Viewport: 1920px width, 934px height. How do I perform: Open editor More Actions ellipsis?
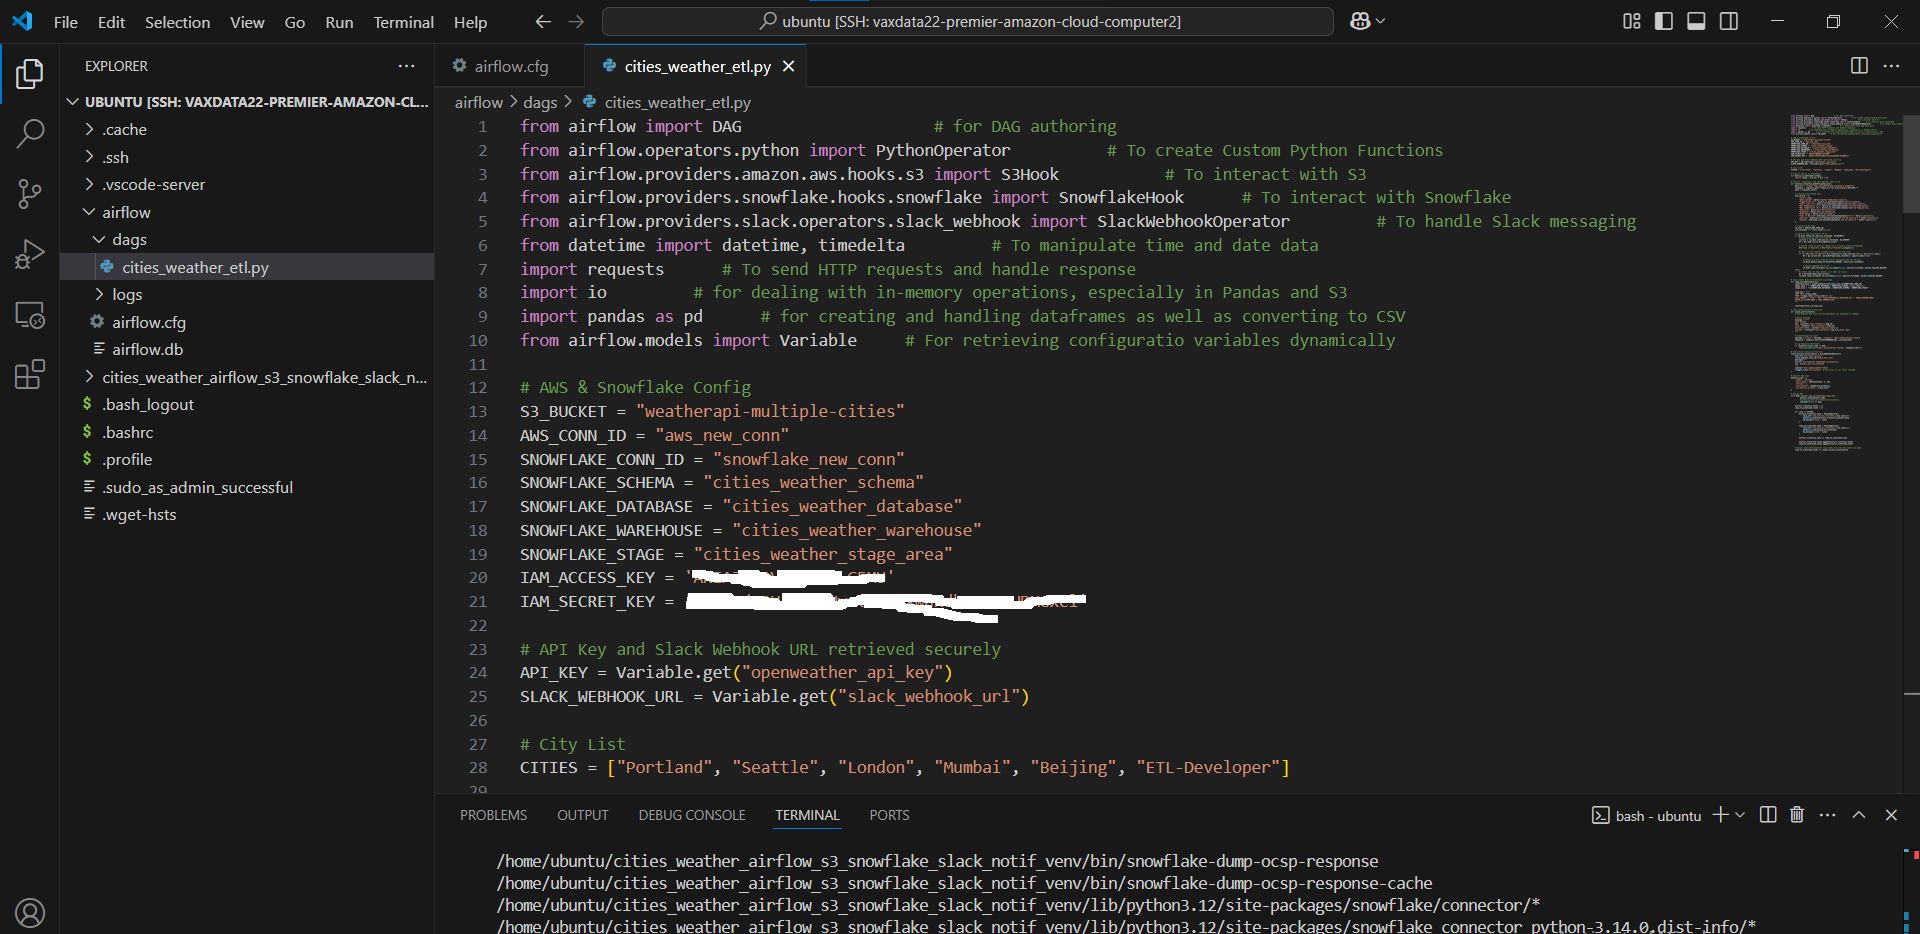click(x=1891, y=65)
